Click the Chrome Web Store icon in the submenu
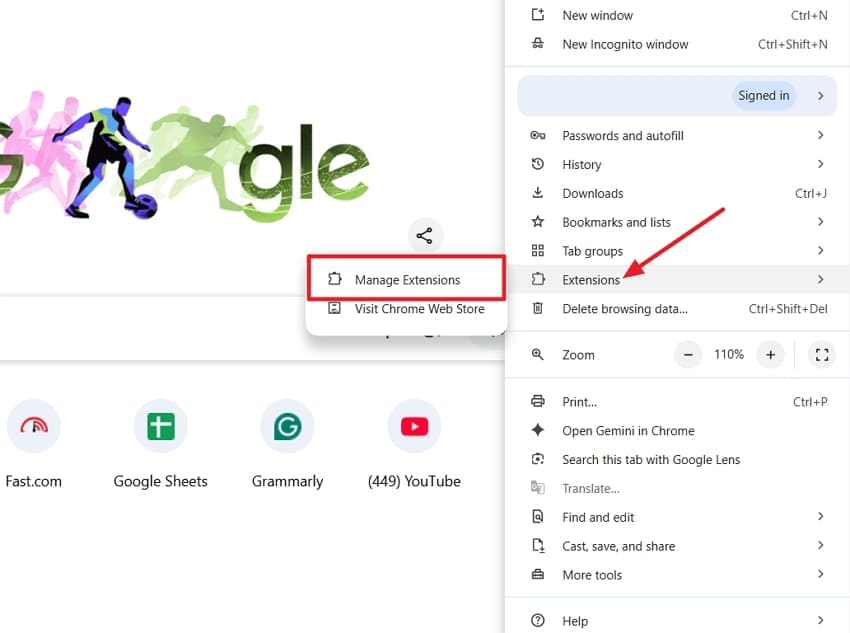Viewport: 850px width, 633px height. (x=334, y=308)
